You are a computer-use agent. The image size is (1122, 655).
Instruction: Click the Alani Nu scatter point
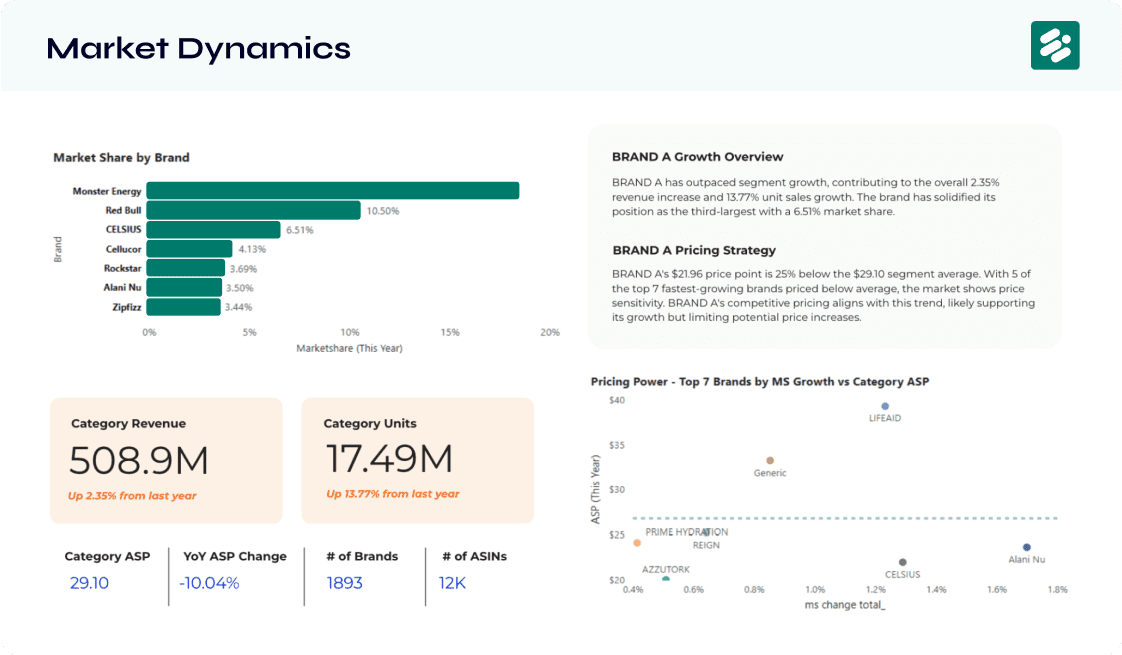(x=1027, y=547)
